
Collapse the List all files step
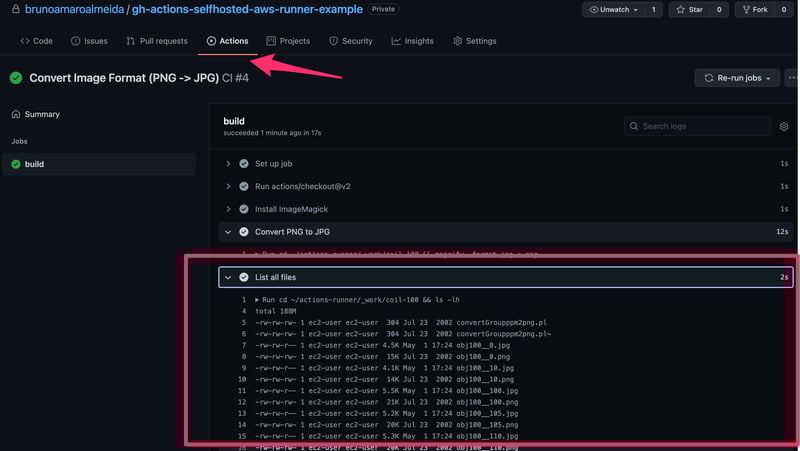[228, 277]
